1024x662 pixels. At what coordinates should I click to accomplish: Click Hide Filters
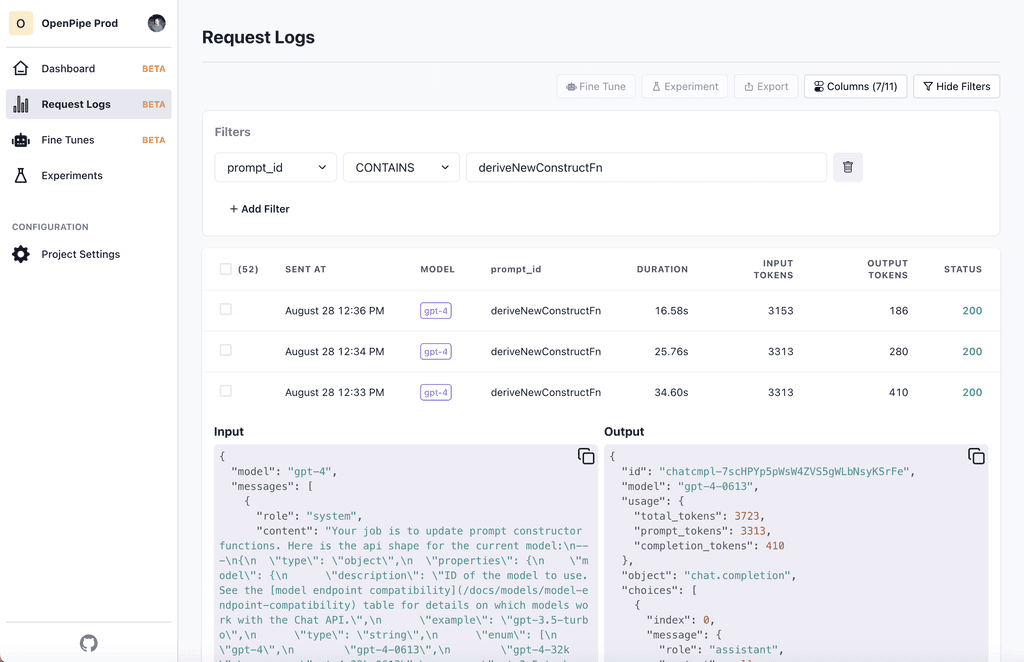point(956,86)
